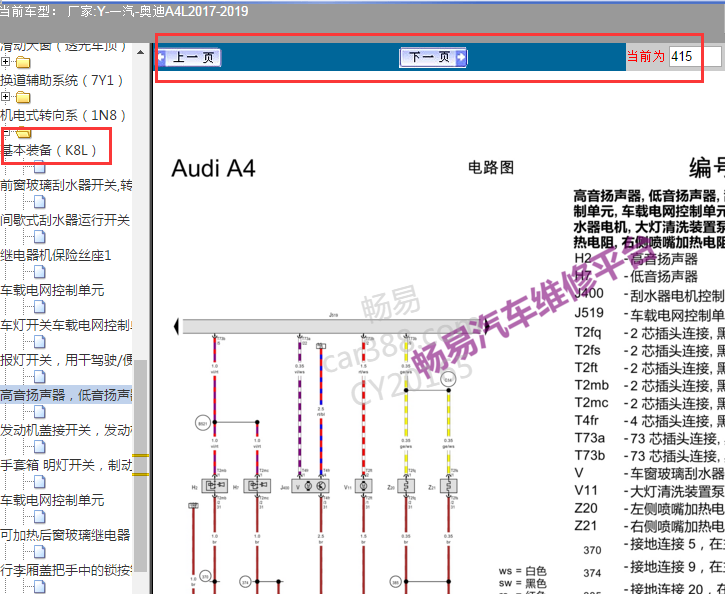Open the 可加热后窗玻璃继电器 document

click(65, 535)
